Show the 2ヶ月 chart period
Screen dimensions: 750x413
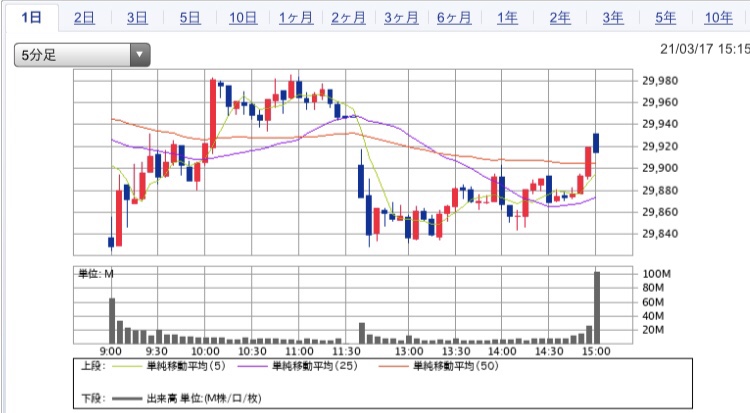tap(348, 18)
